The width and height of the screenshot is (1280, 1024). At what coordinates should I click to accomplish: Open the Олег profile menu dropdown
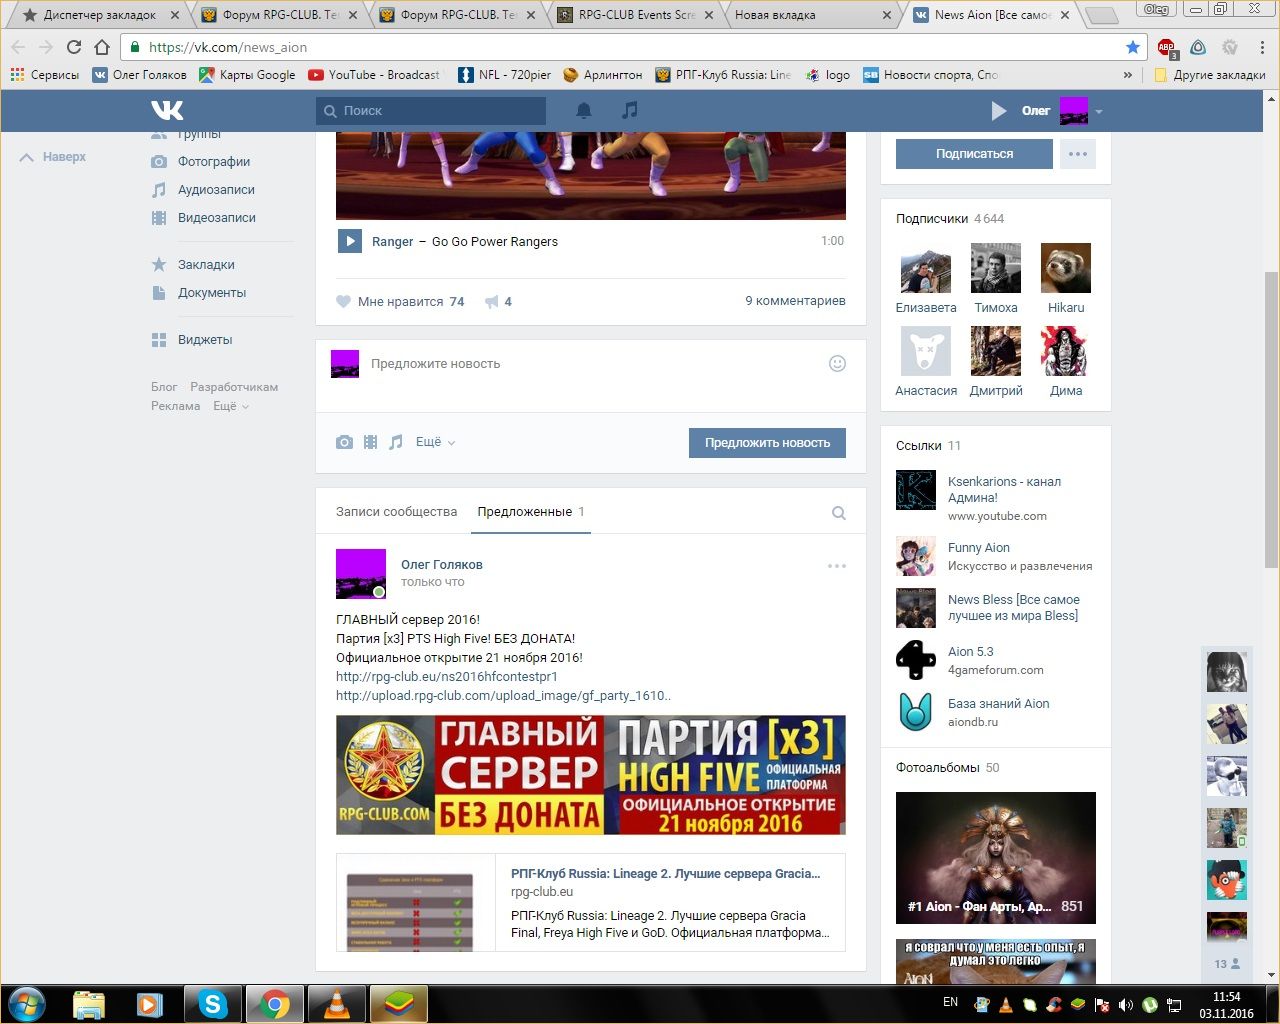click(x=1098, y=111)
